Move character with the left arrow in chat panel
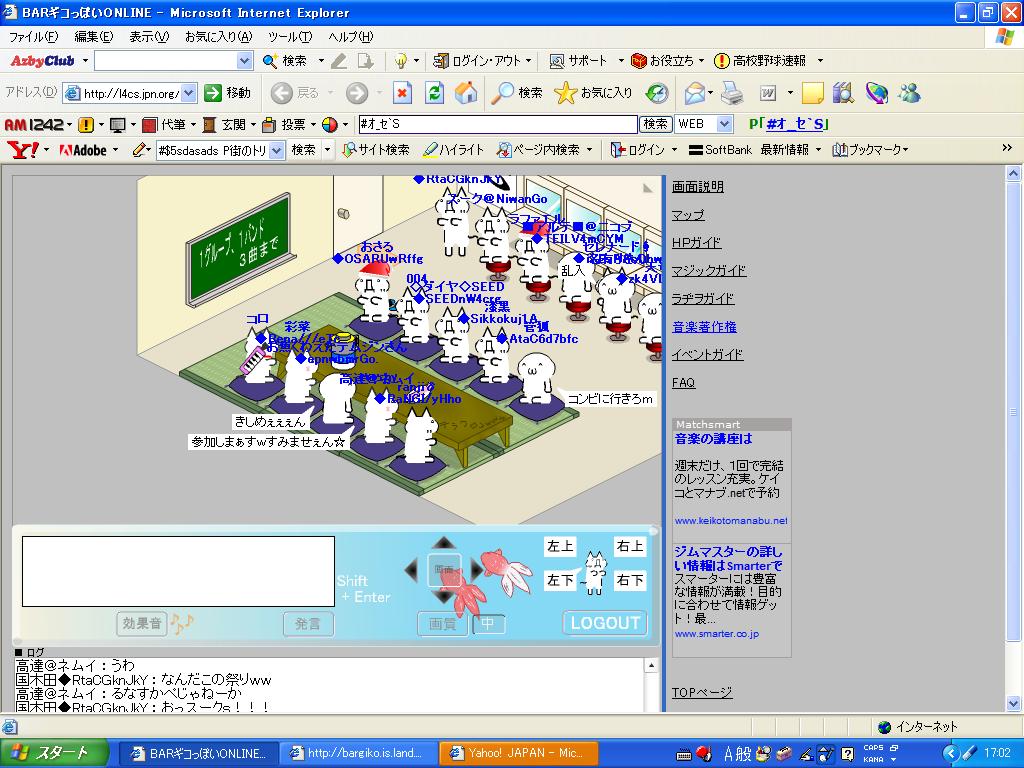Screen dimensions: 1024x768 coord(411,569)
